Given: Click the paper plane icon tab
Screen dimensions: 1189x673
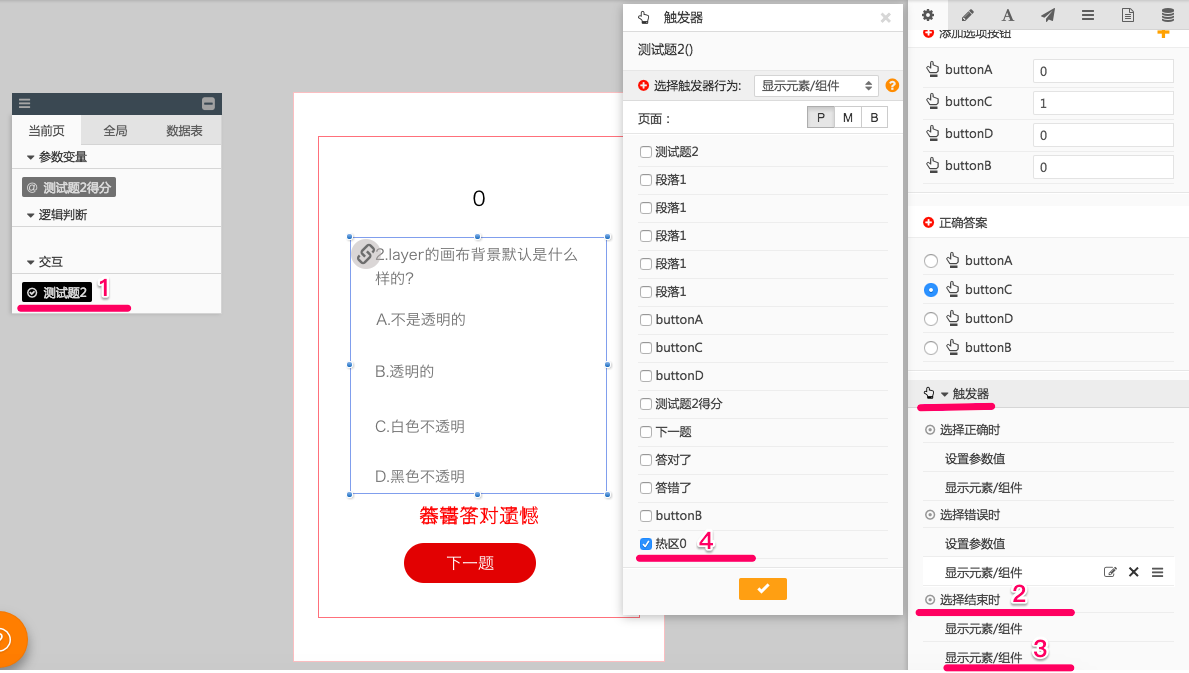Looking at the screenshot, I should coord(1047,15).
